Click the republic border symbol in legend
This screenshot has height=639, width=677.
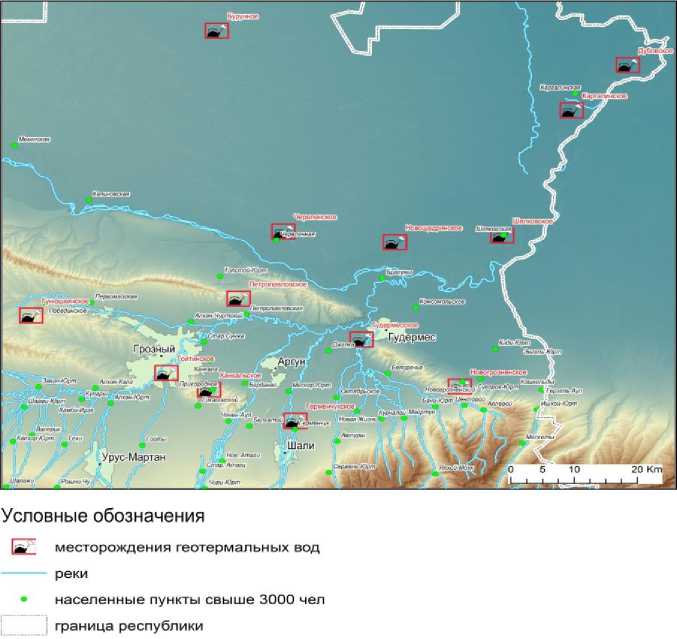point(24,626)
